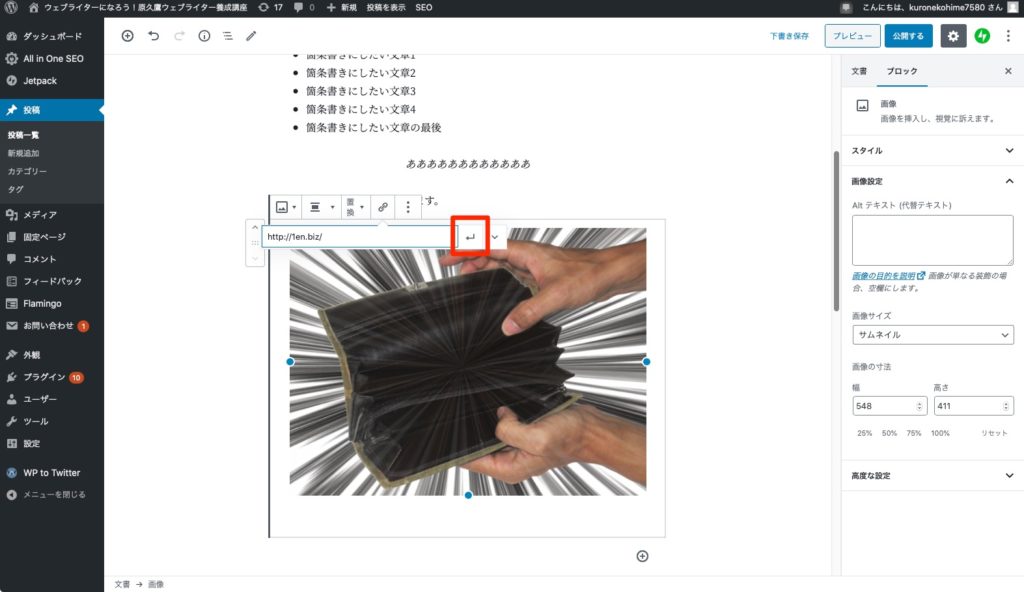Open the 置換 replace image dropdown
This screenshot has width=1024, height=592.
coord(355,207)
